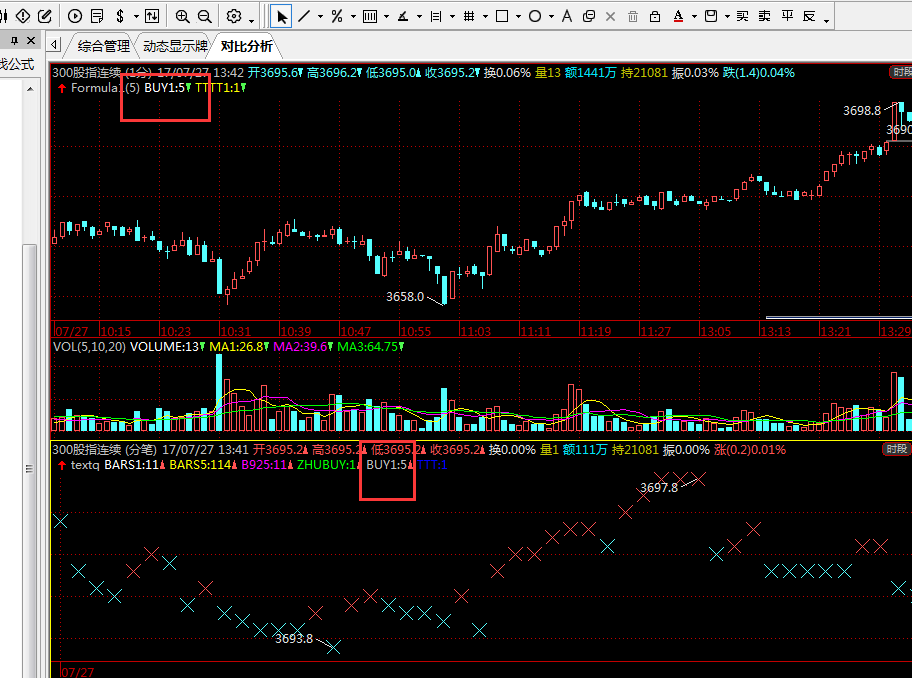Select the text annotation A tool
The image size is (912, 678).
(567, 16)
